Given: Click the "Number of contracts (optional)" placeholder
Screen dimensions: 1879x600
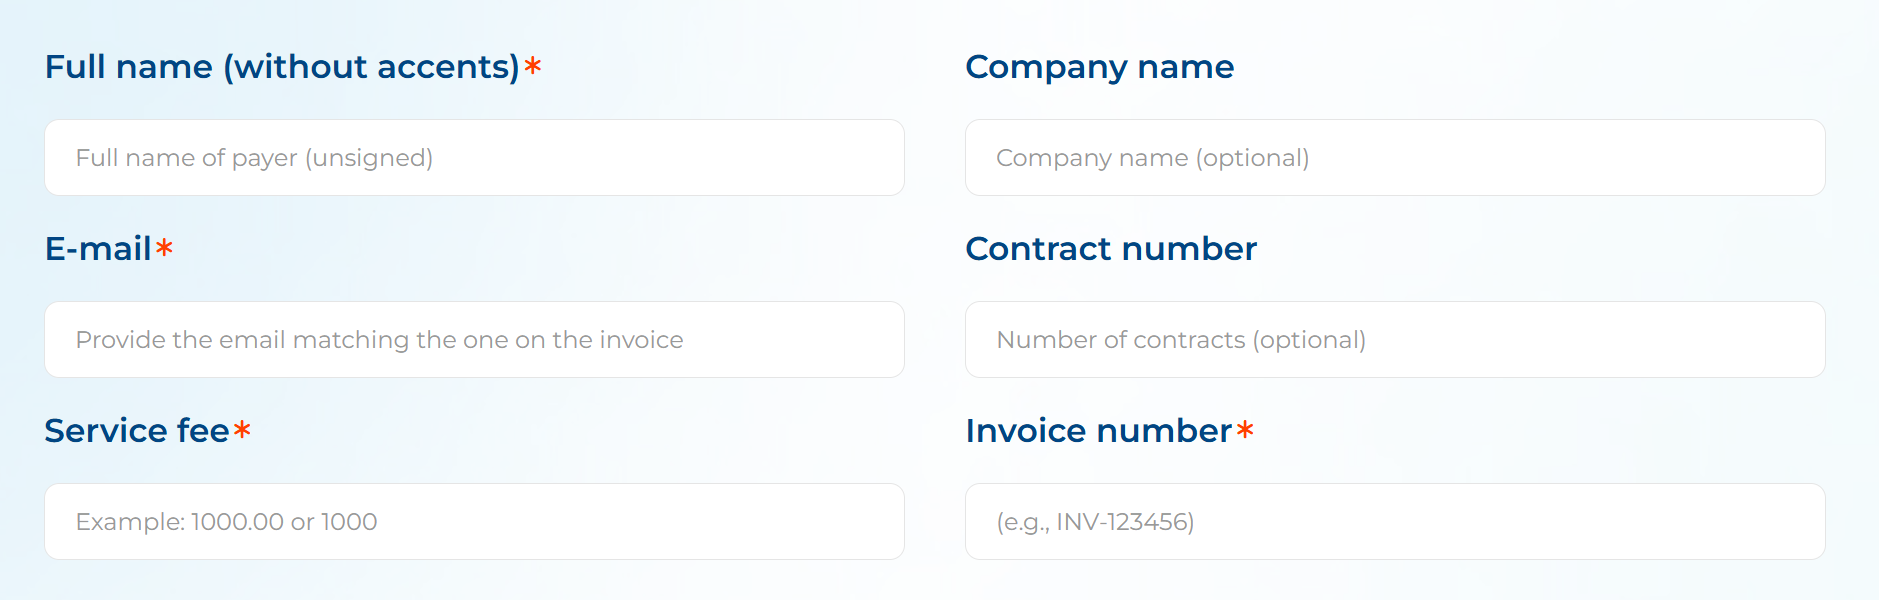Looking at the screenshot, I should coord(1180,340).
